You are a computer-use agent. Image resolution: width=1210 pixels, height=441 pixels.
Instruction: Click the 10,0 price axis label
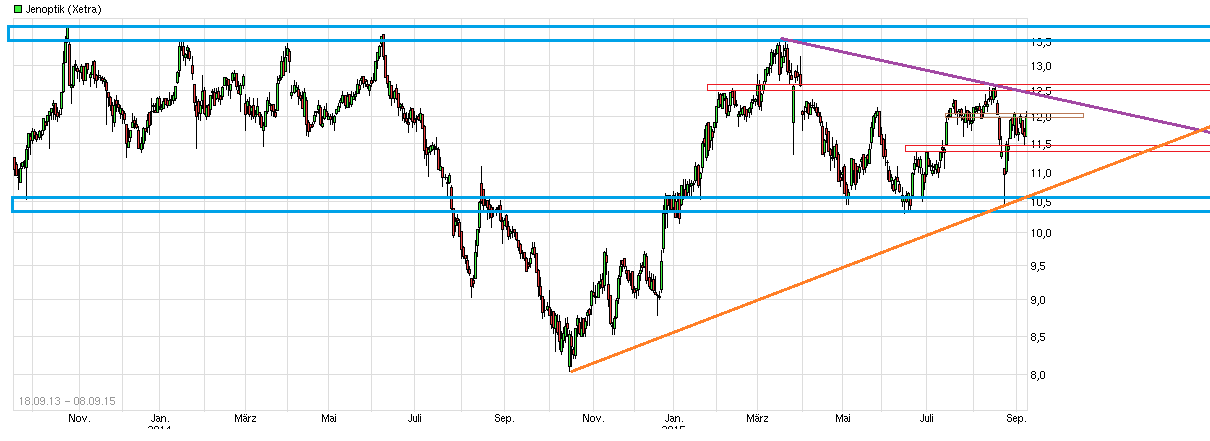click(1040, 233)
